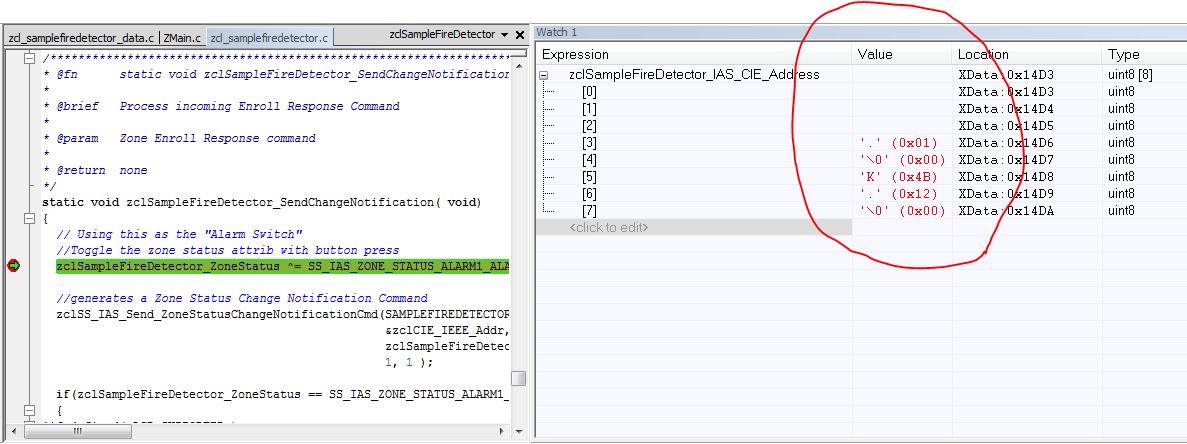Select array element [1] in Watch
Screen dimensions: 1187x444
pyautogui.click(x=589, y=109)
